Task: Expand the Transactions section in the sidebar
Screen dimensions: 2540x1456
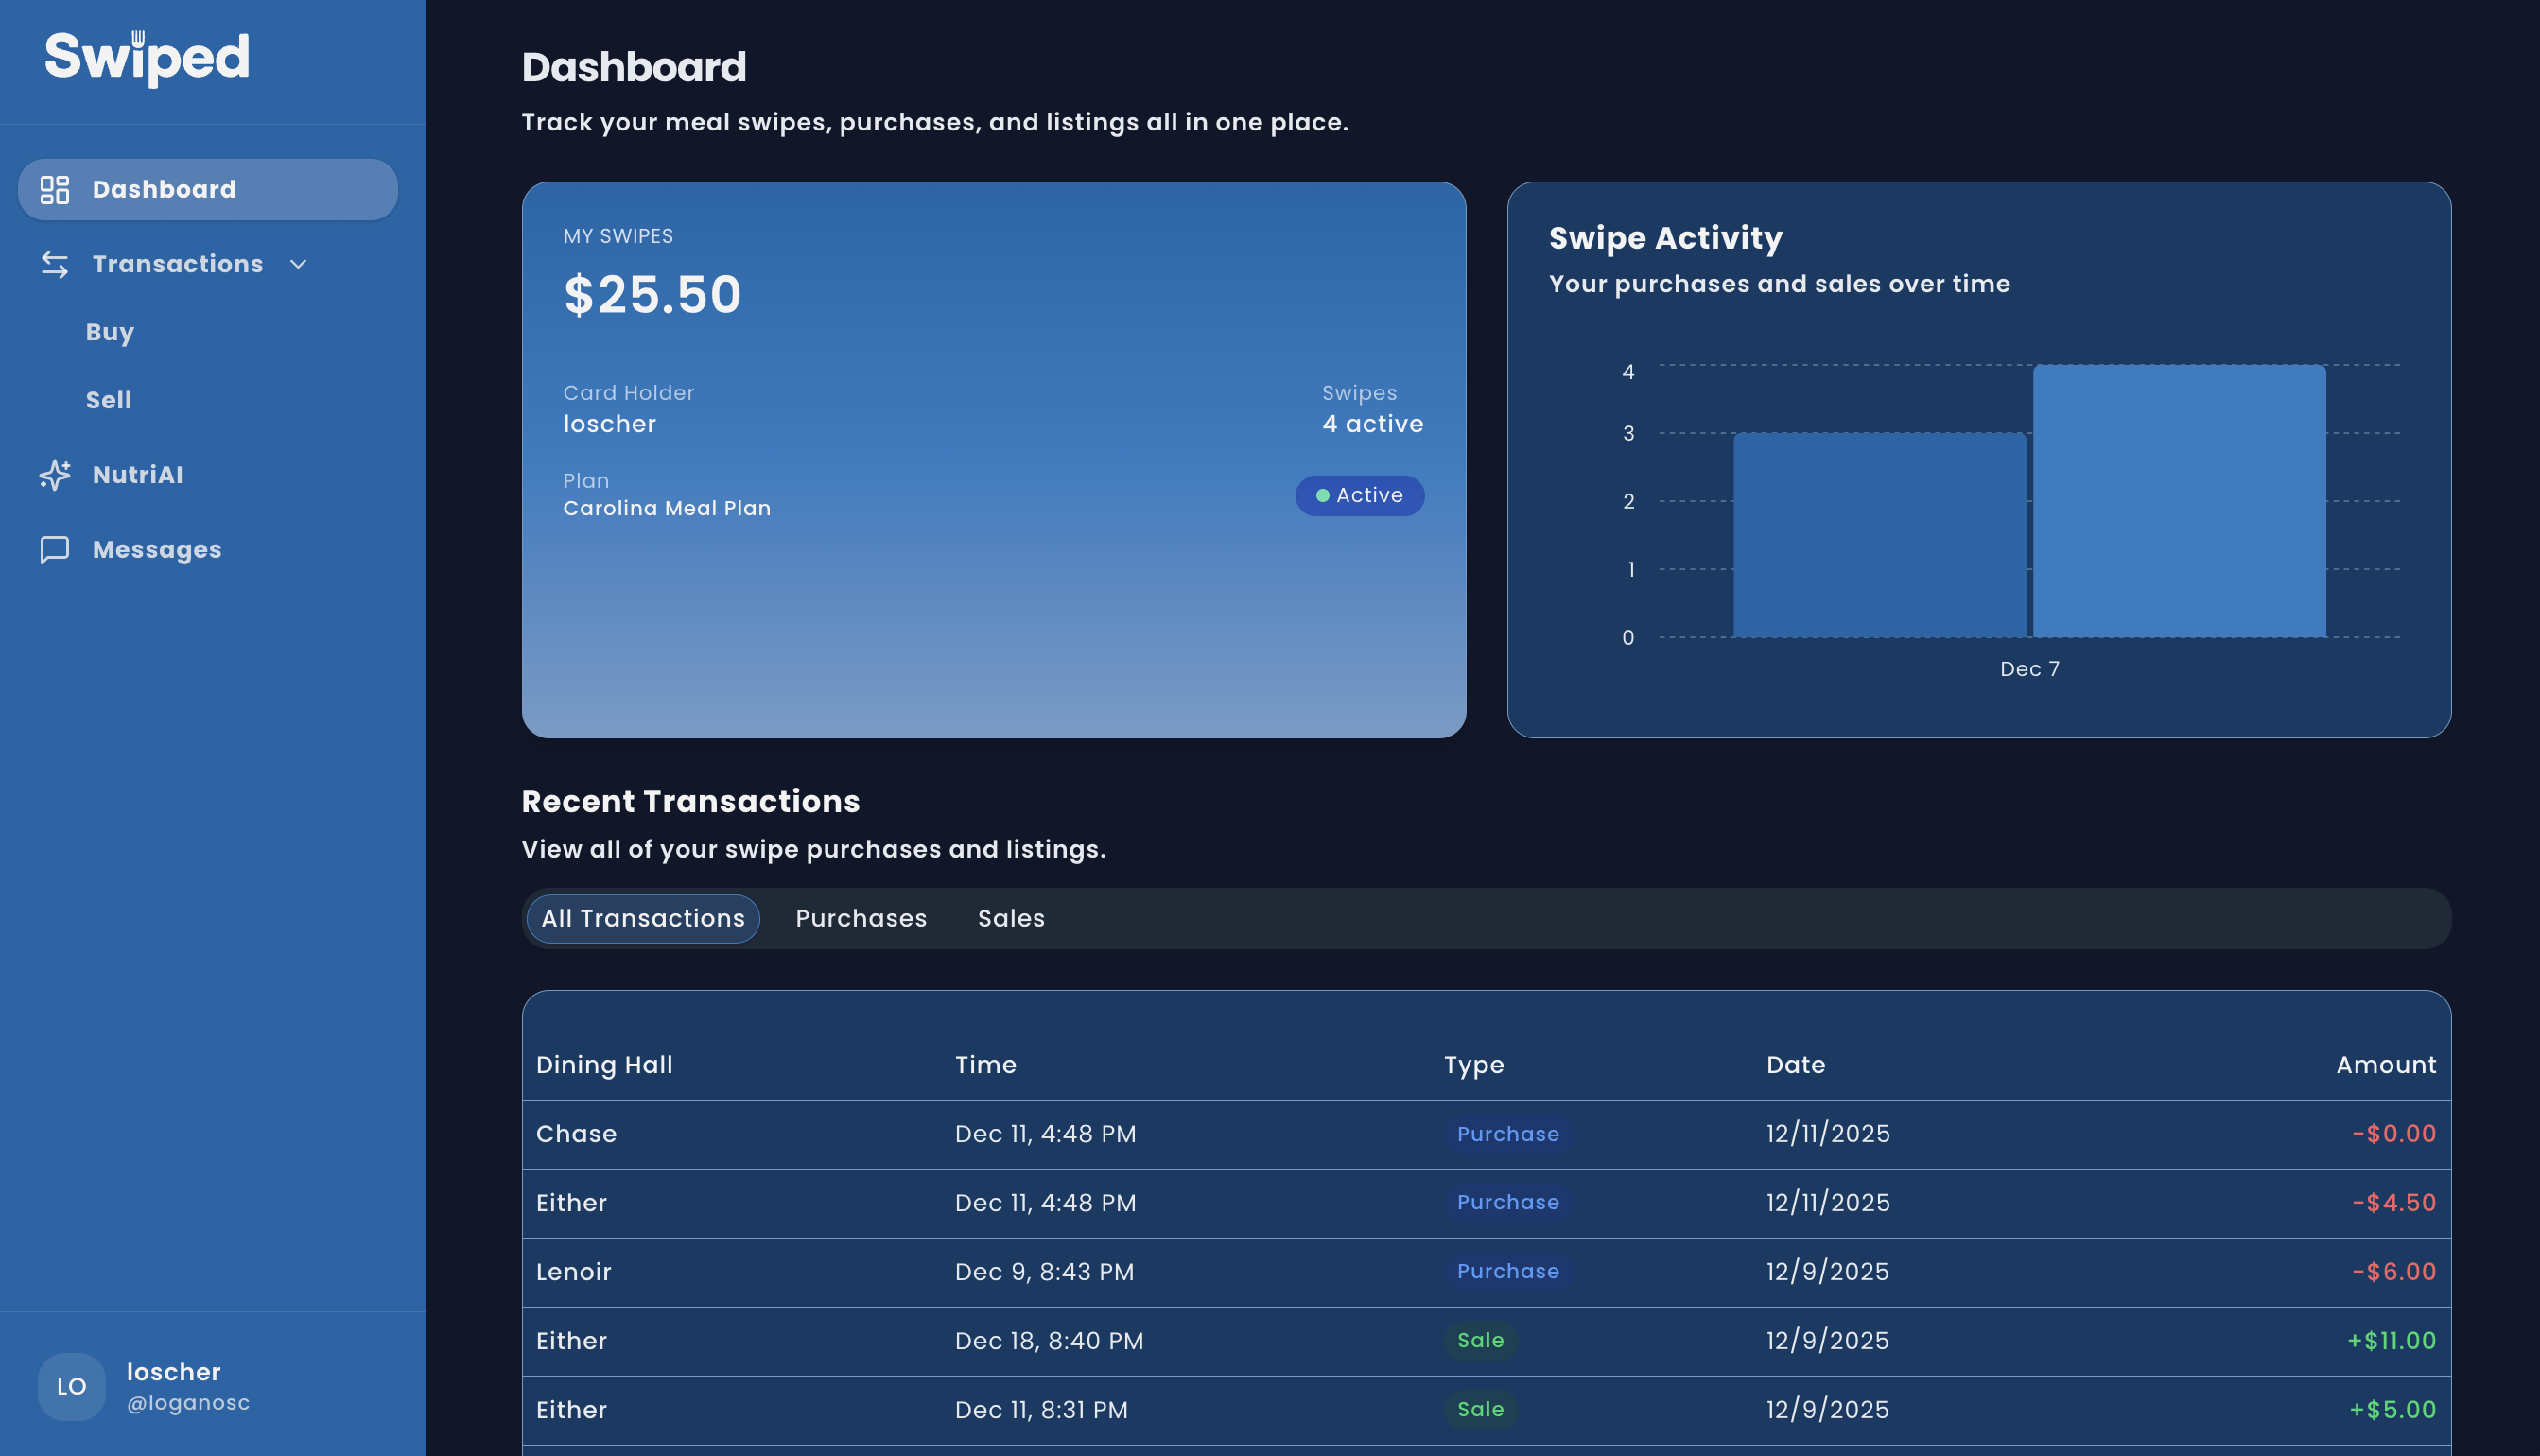Action: point(178,264)
